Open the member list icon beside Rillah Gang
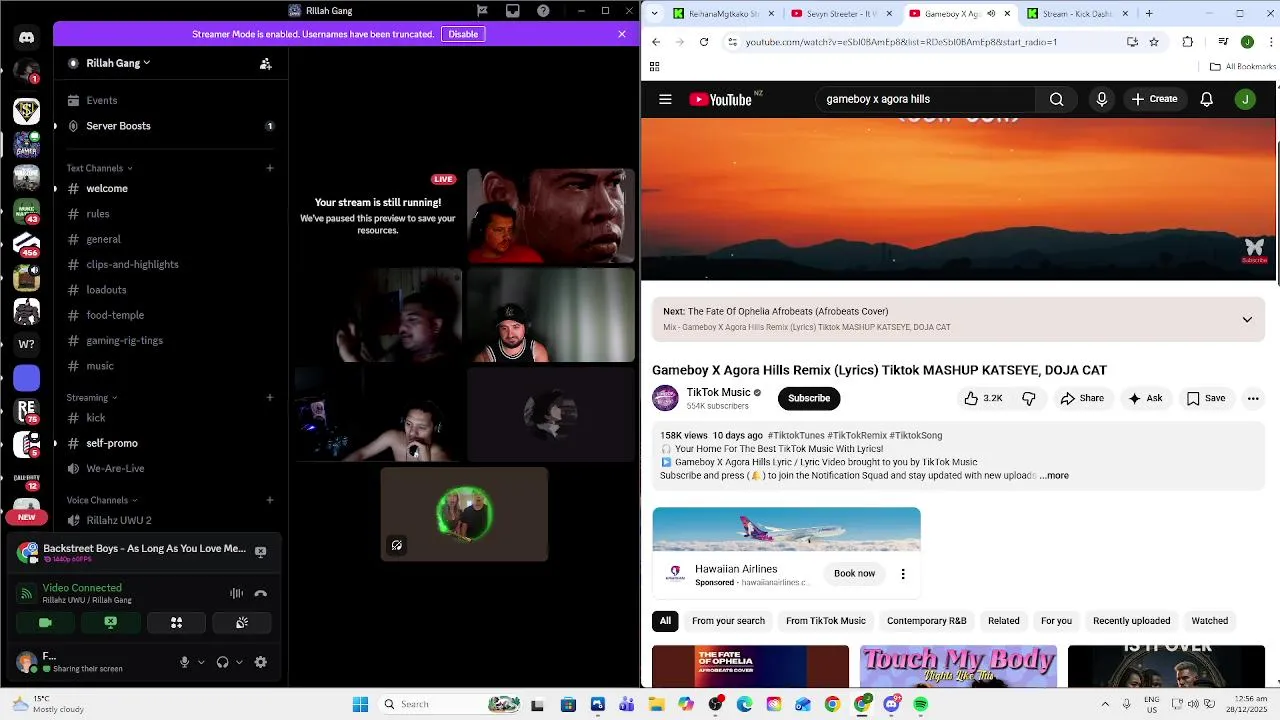Viewport: 1280px width, 720px height. click(x=265, y=63)
